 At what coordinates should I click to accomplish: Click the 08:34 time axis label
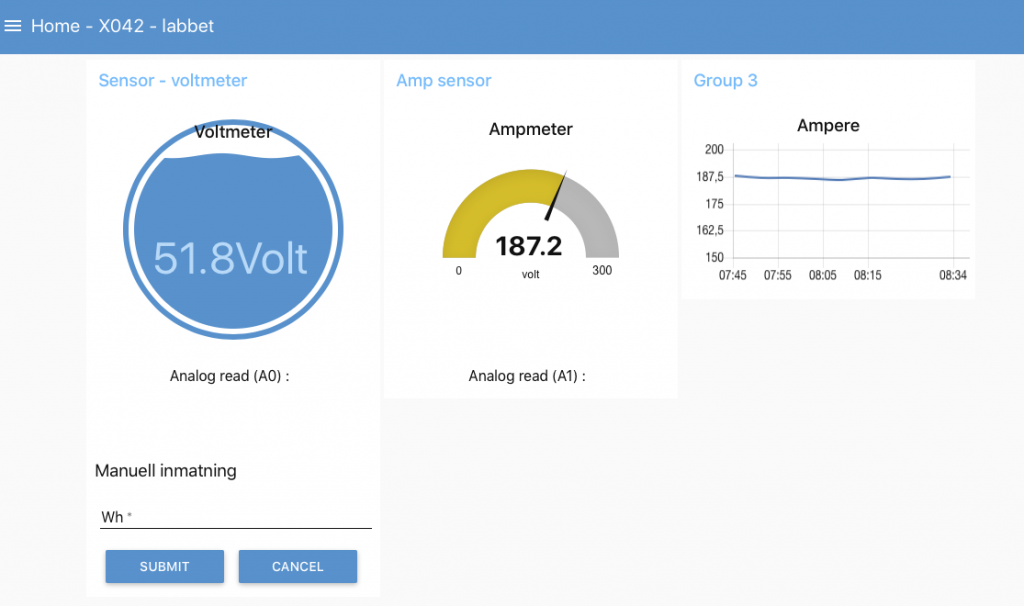[952, 276]
